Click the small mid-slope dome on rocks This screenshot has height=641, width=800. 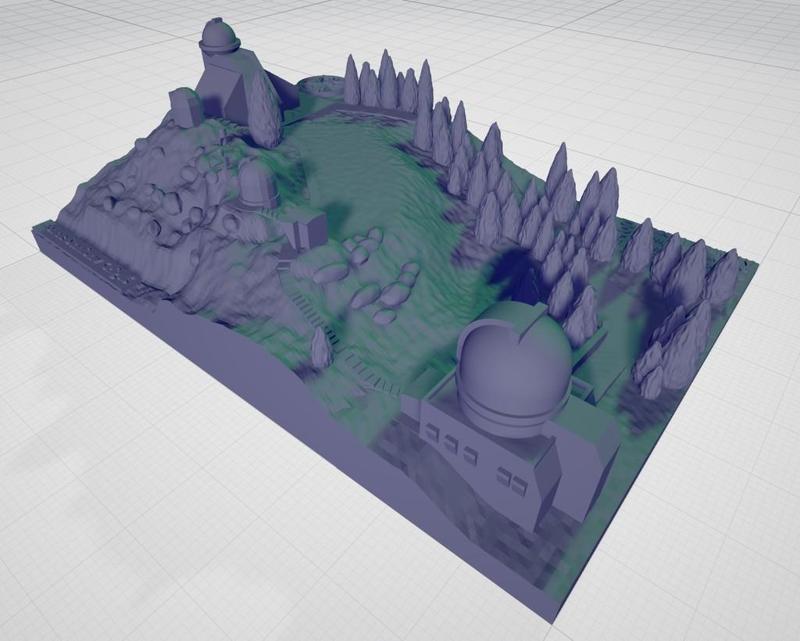coord(257,185)
